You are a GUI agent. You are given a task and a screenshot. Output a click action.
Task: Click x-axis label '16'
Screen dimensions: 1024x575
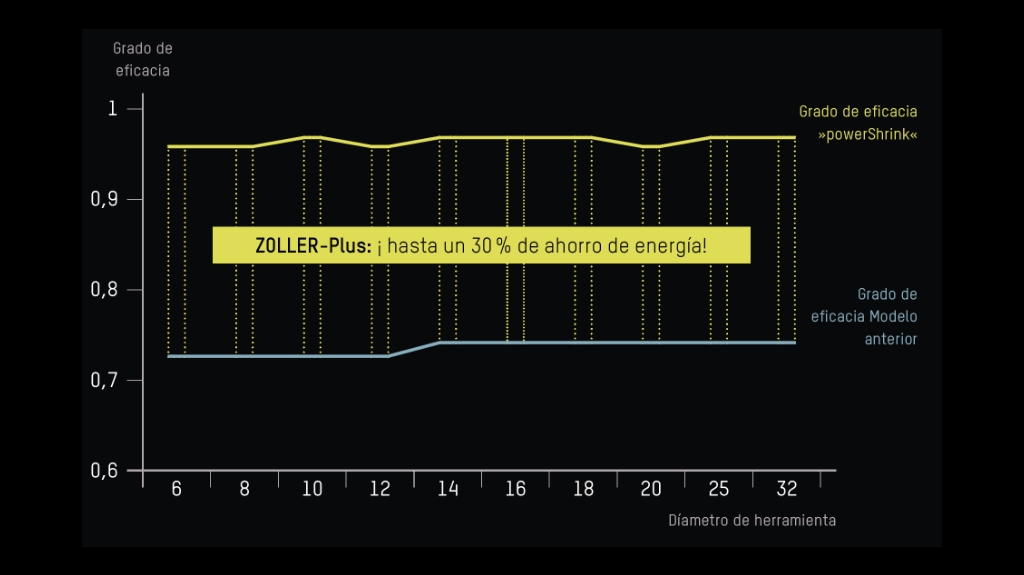click(516, 489)
